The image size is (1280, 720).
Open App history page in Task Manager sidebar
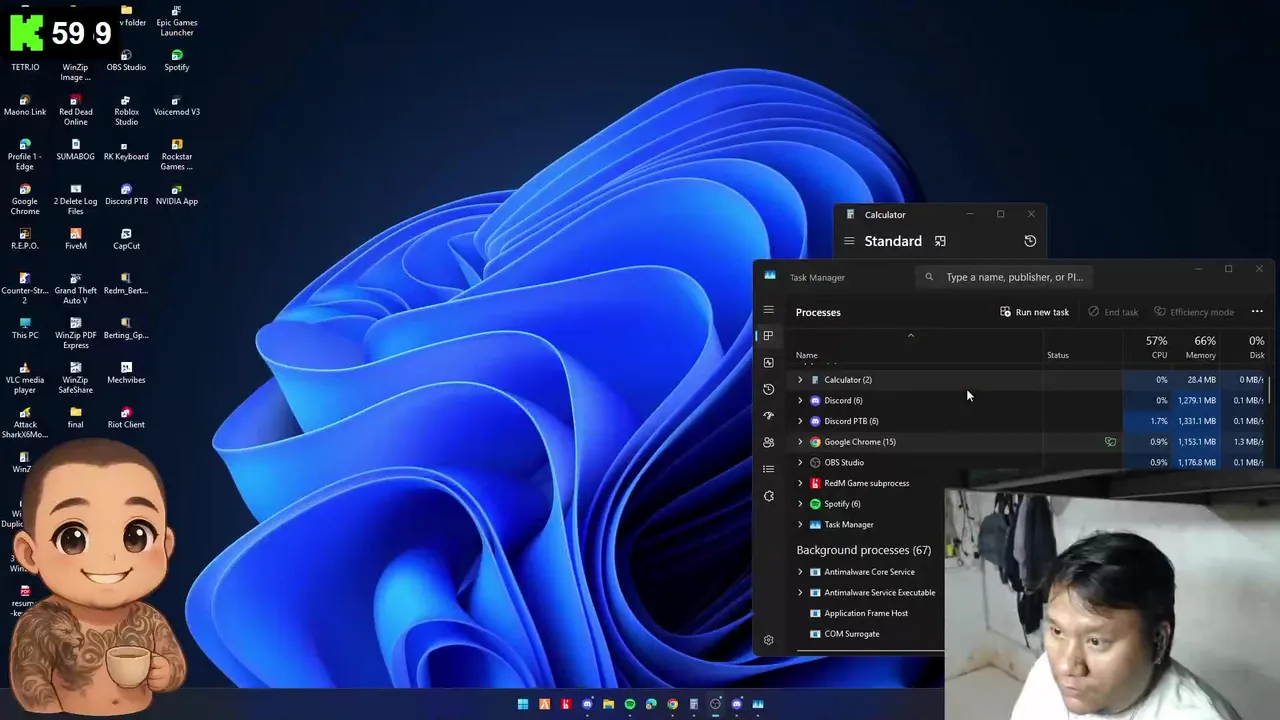[768, 389]
